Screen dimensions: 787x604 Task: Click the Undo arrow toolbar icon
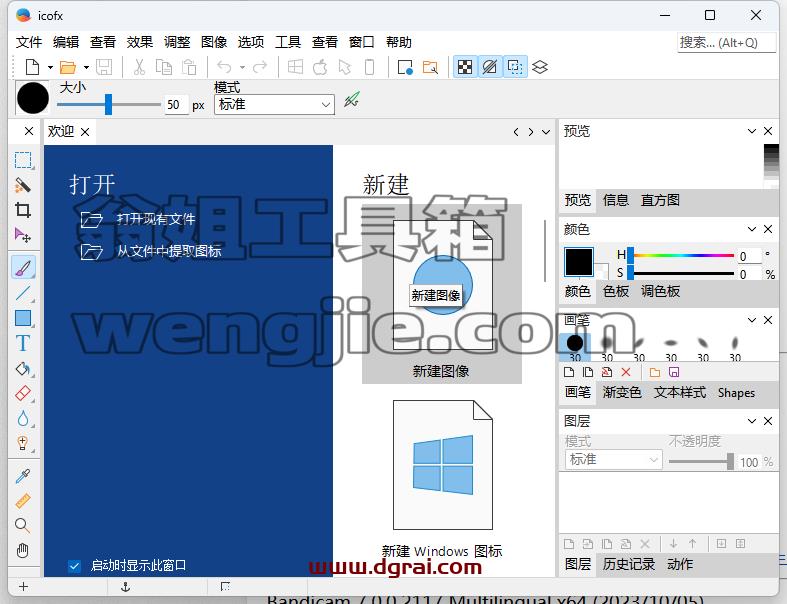(x=224, y=67)
